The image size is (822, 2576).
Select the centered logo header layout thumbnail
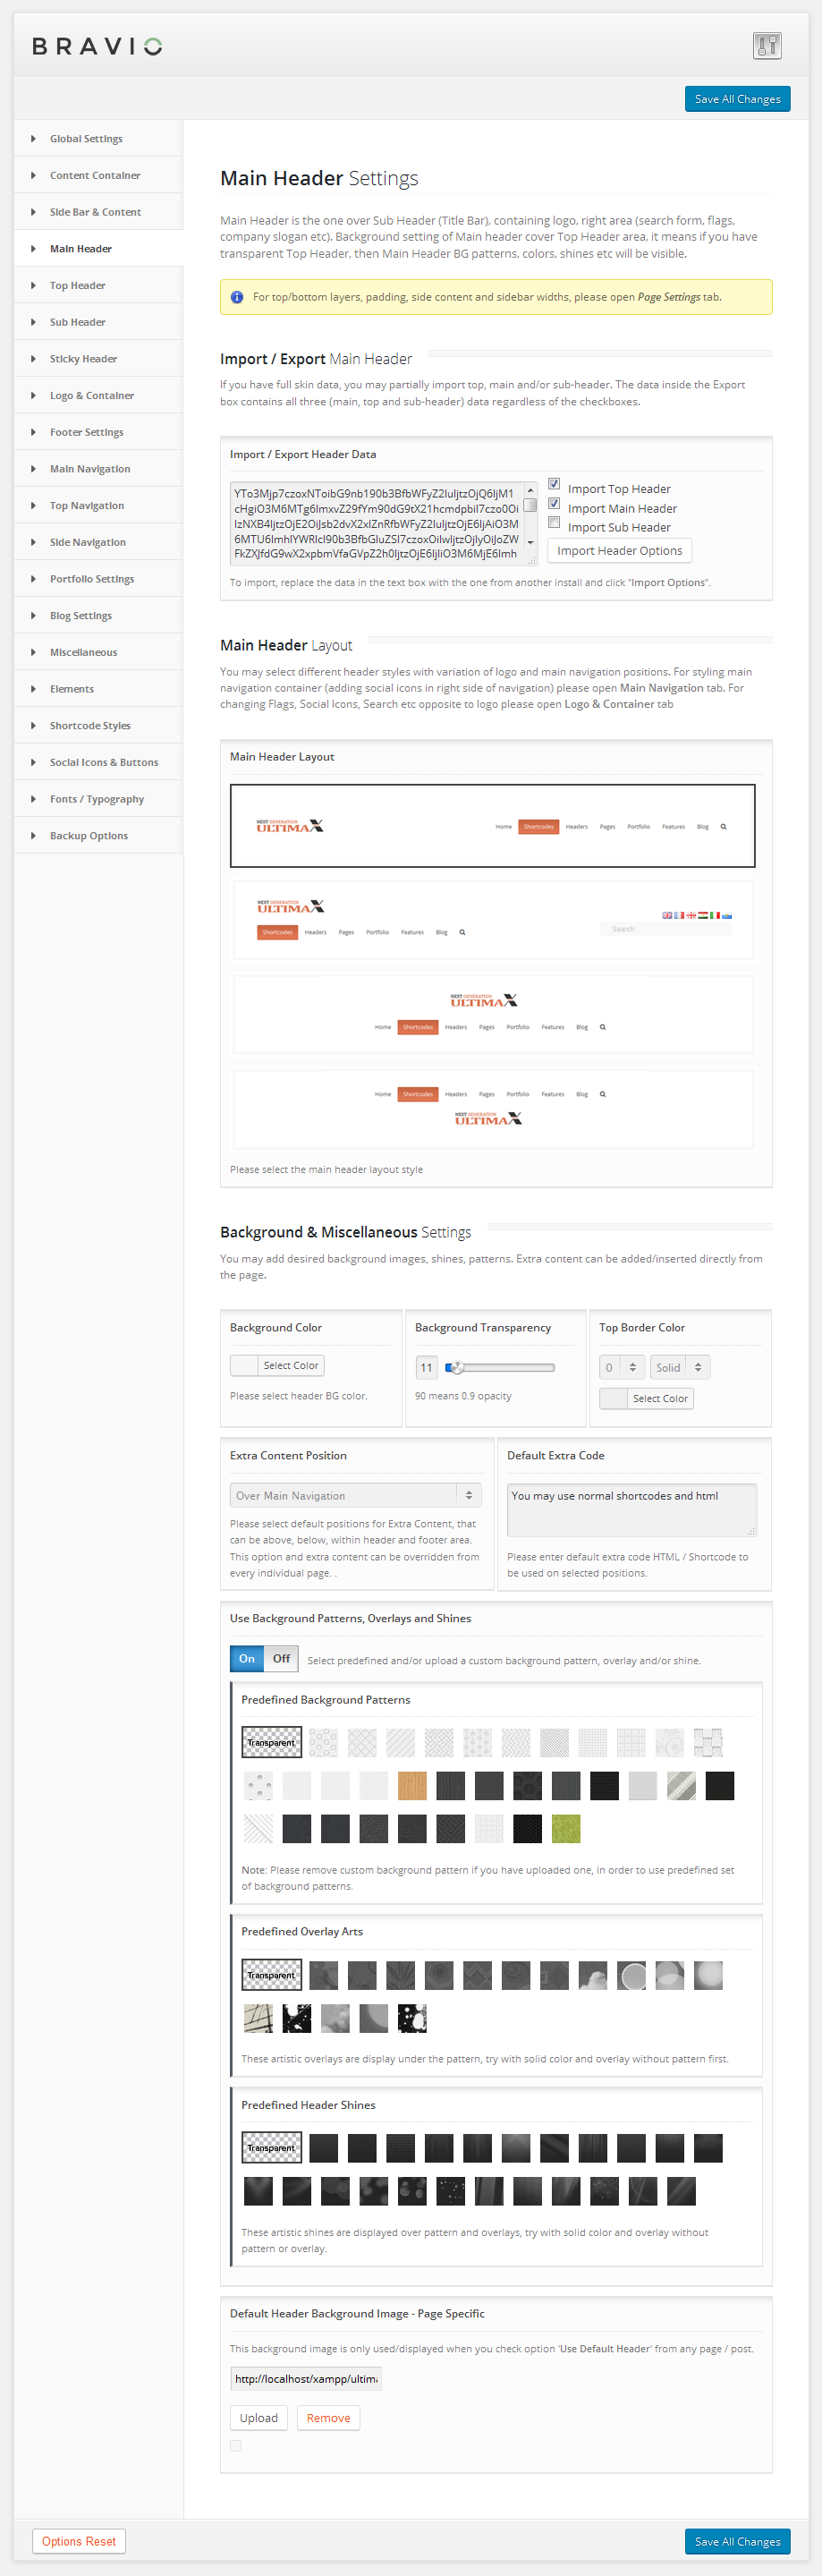pos(493,1014)
